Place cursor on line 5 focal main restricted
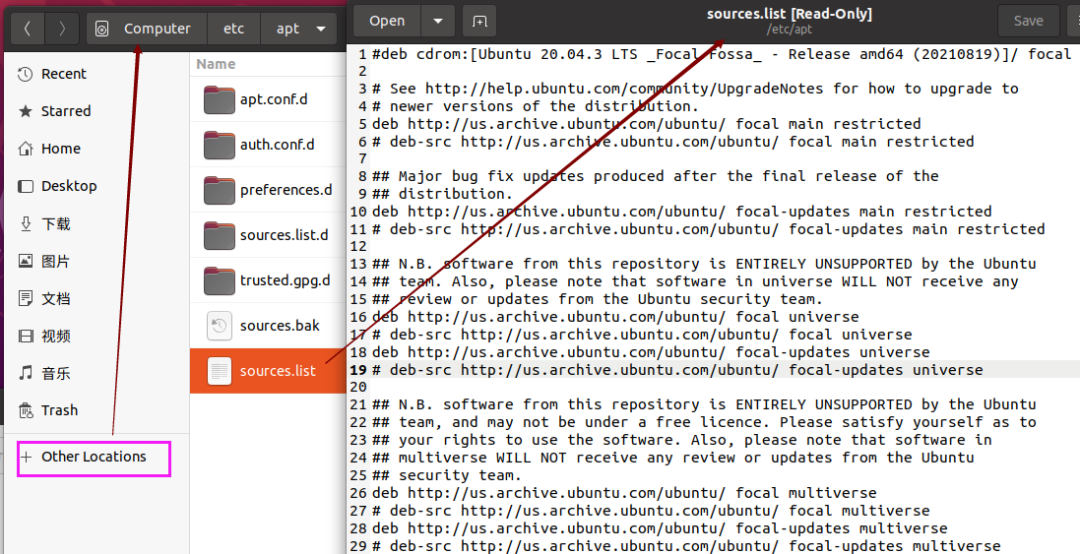Viewport: 1080px width, 554px height. tap(646, 124)
